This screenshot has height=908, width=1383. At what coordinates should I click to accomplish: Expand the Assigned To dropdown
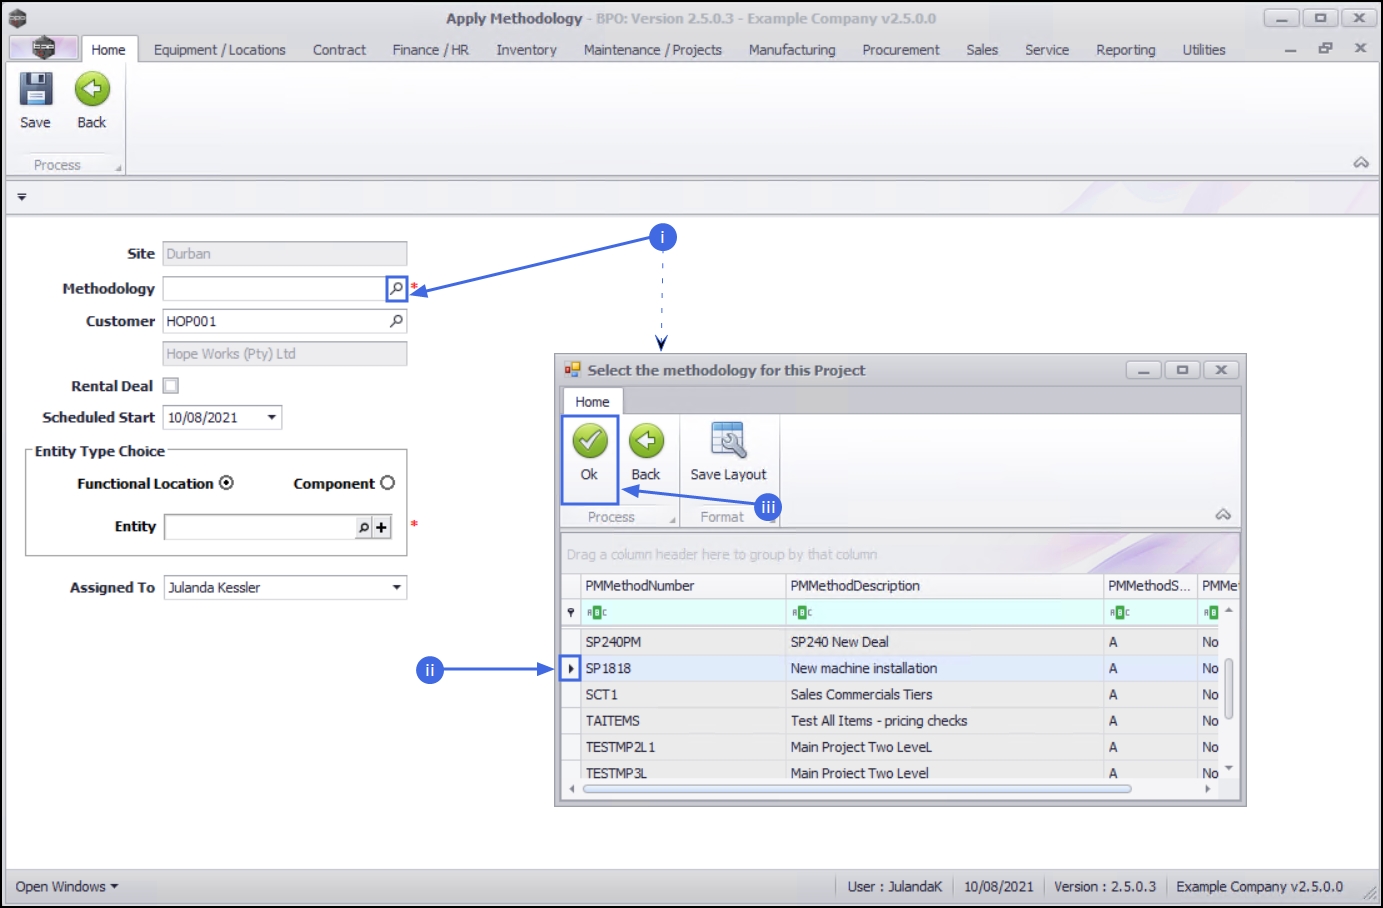(397, 587)
